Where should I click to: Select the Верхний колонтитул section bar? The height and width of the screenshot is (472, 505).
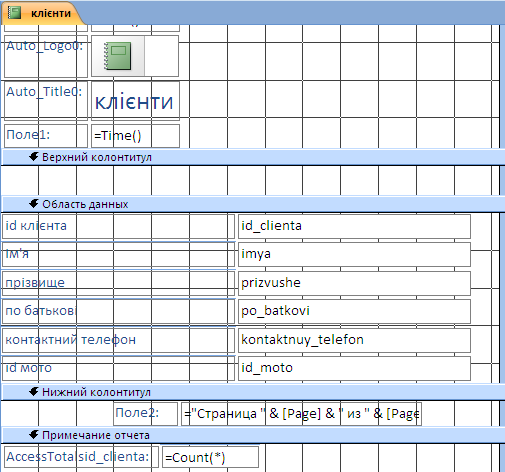[x=253, y=157]
